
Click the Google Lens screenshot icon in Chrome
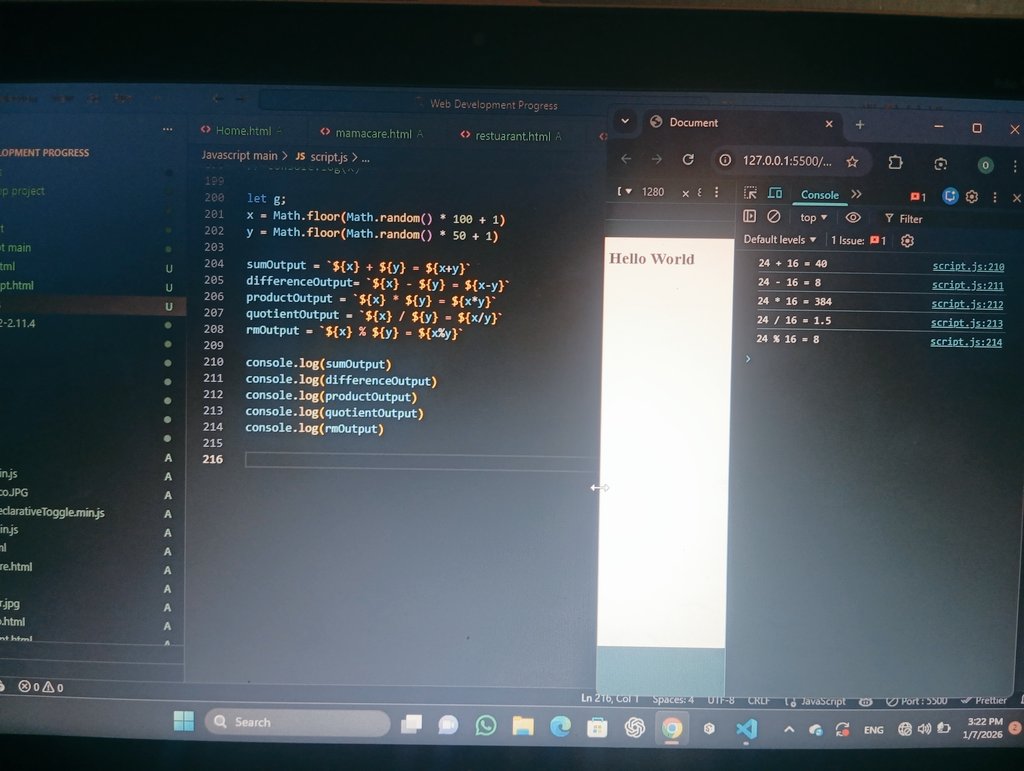940,164
